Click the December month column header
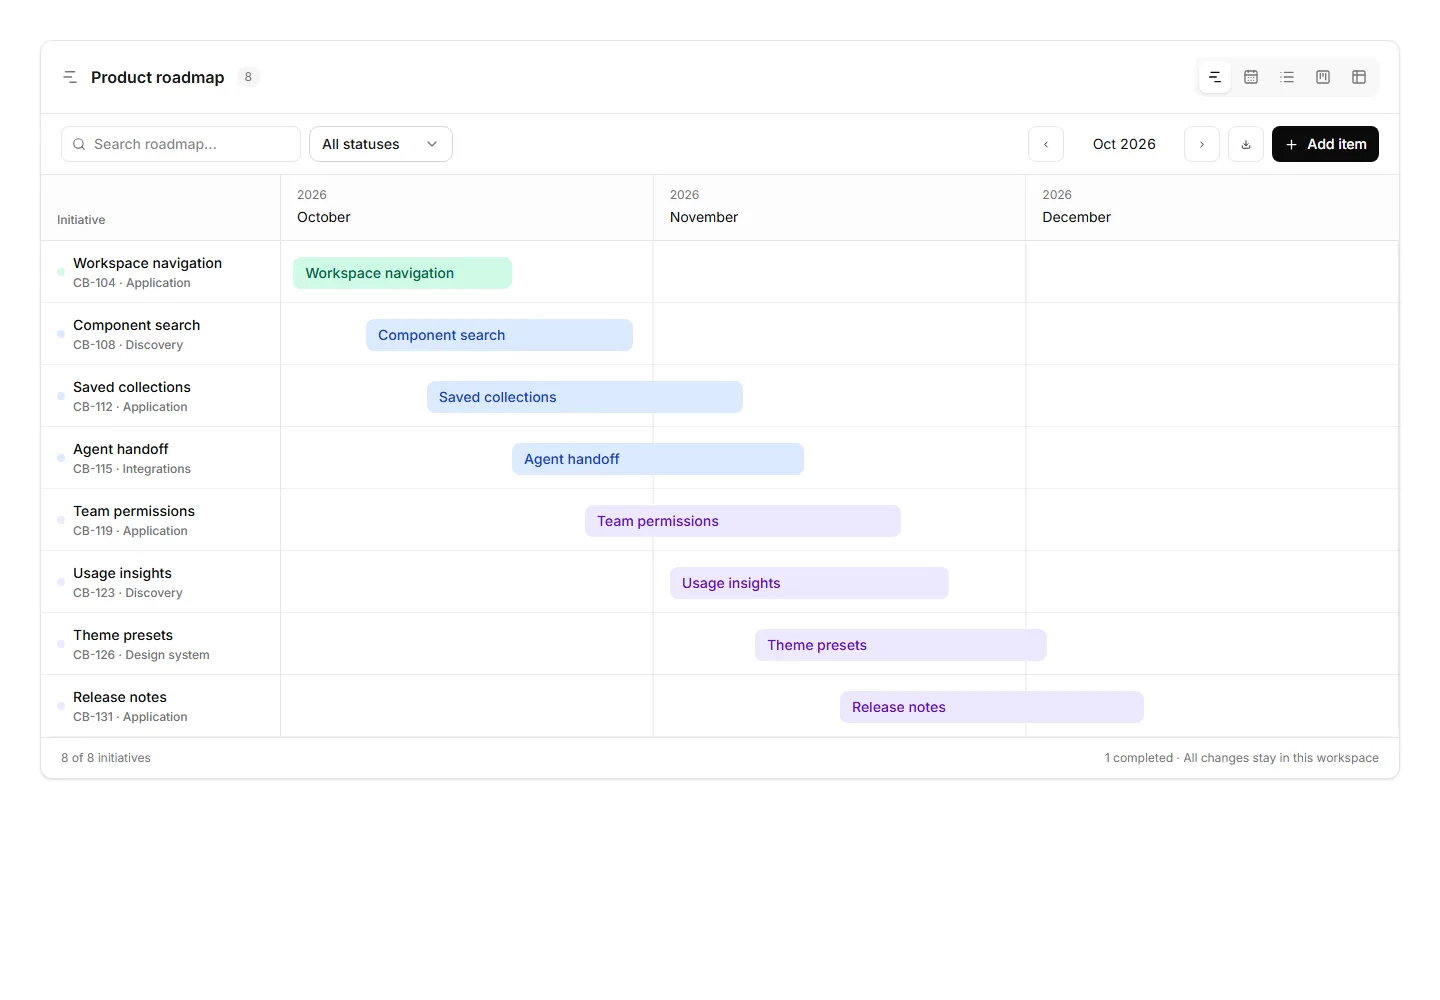This screenshot has height=1000, width=1440. (1212, 207)
